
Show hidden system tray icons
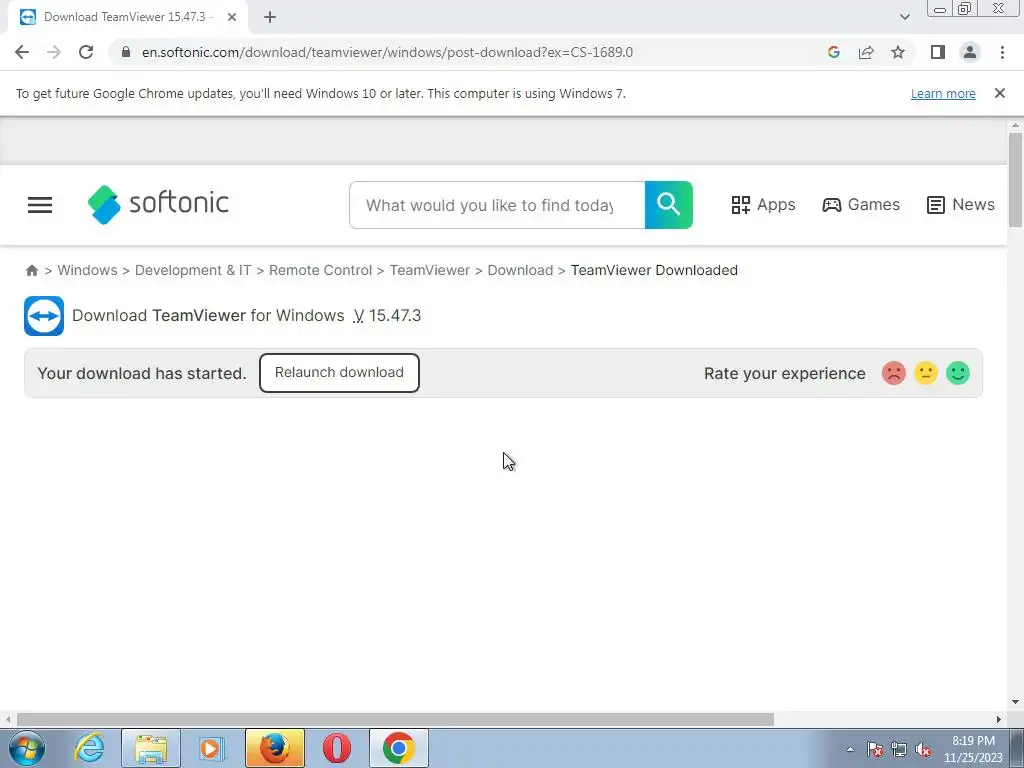(850, 749)
